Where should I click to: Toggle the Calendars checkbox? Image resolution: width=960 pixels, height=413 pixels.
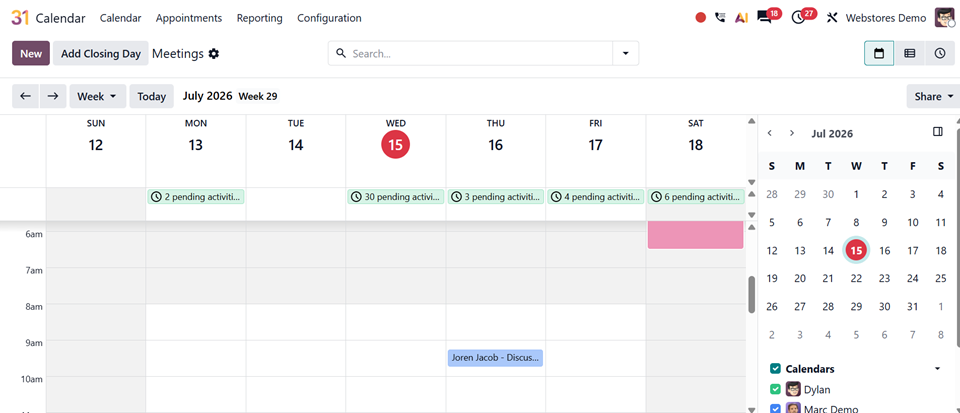[x=776, y=368]
